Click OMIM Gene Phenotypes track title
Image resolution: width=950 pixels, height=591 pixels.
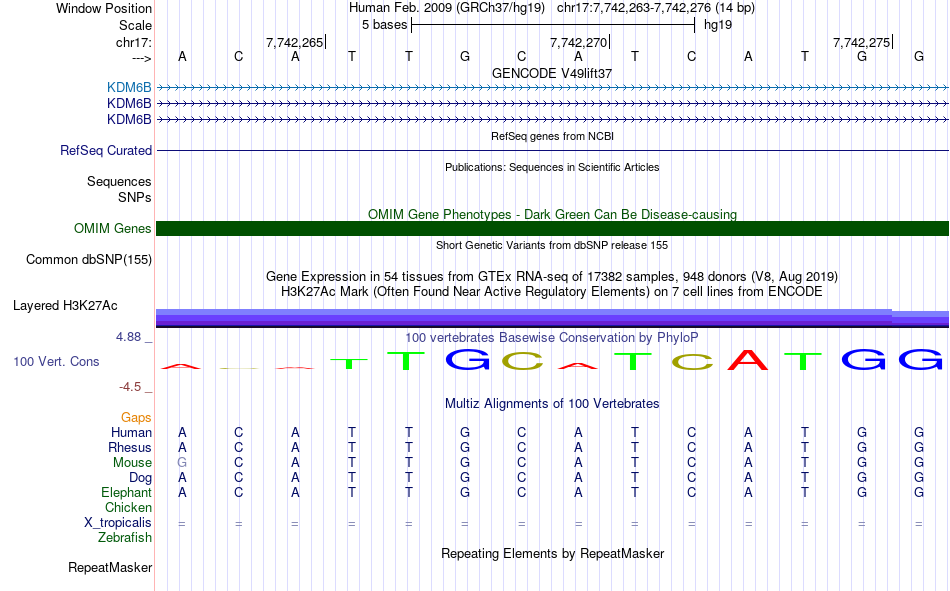[552, 215]
